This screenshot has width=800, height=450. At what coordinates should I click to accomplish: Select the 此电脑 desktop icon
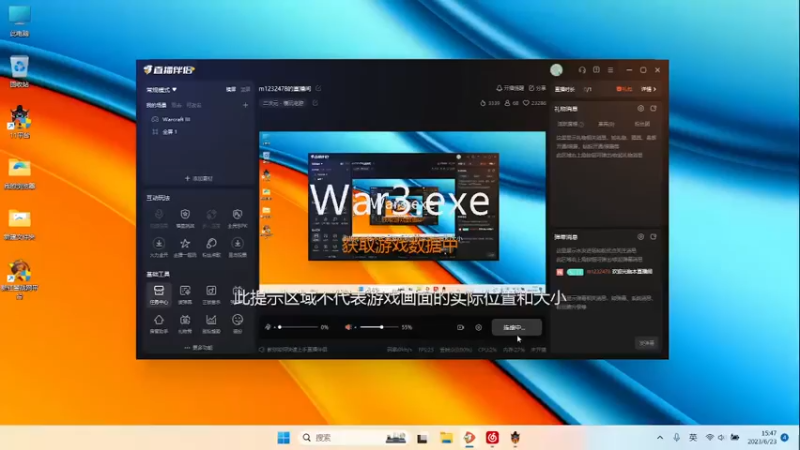tap(19, 21)
